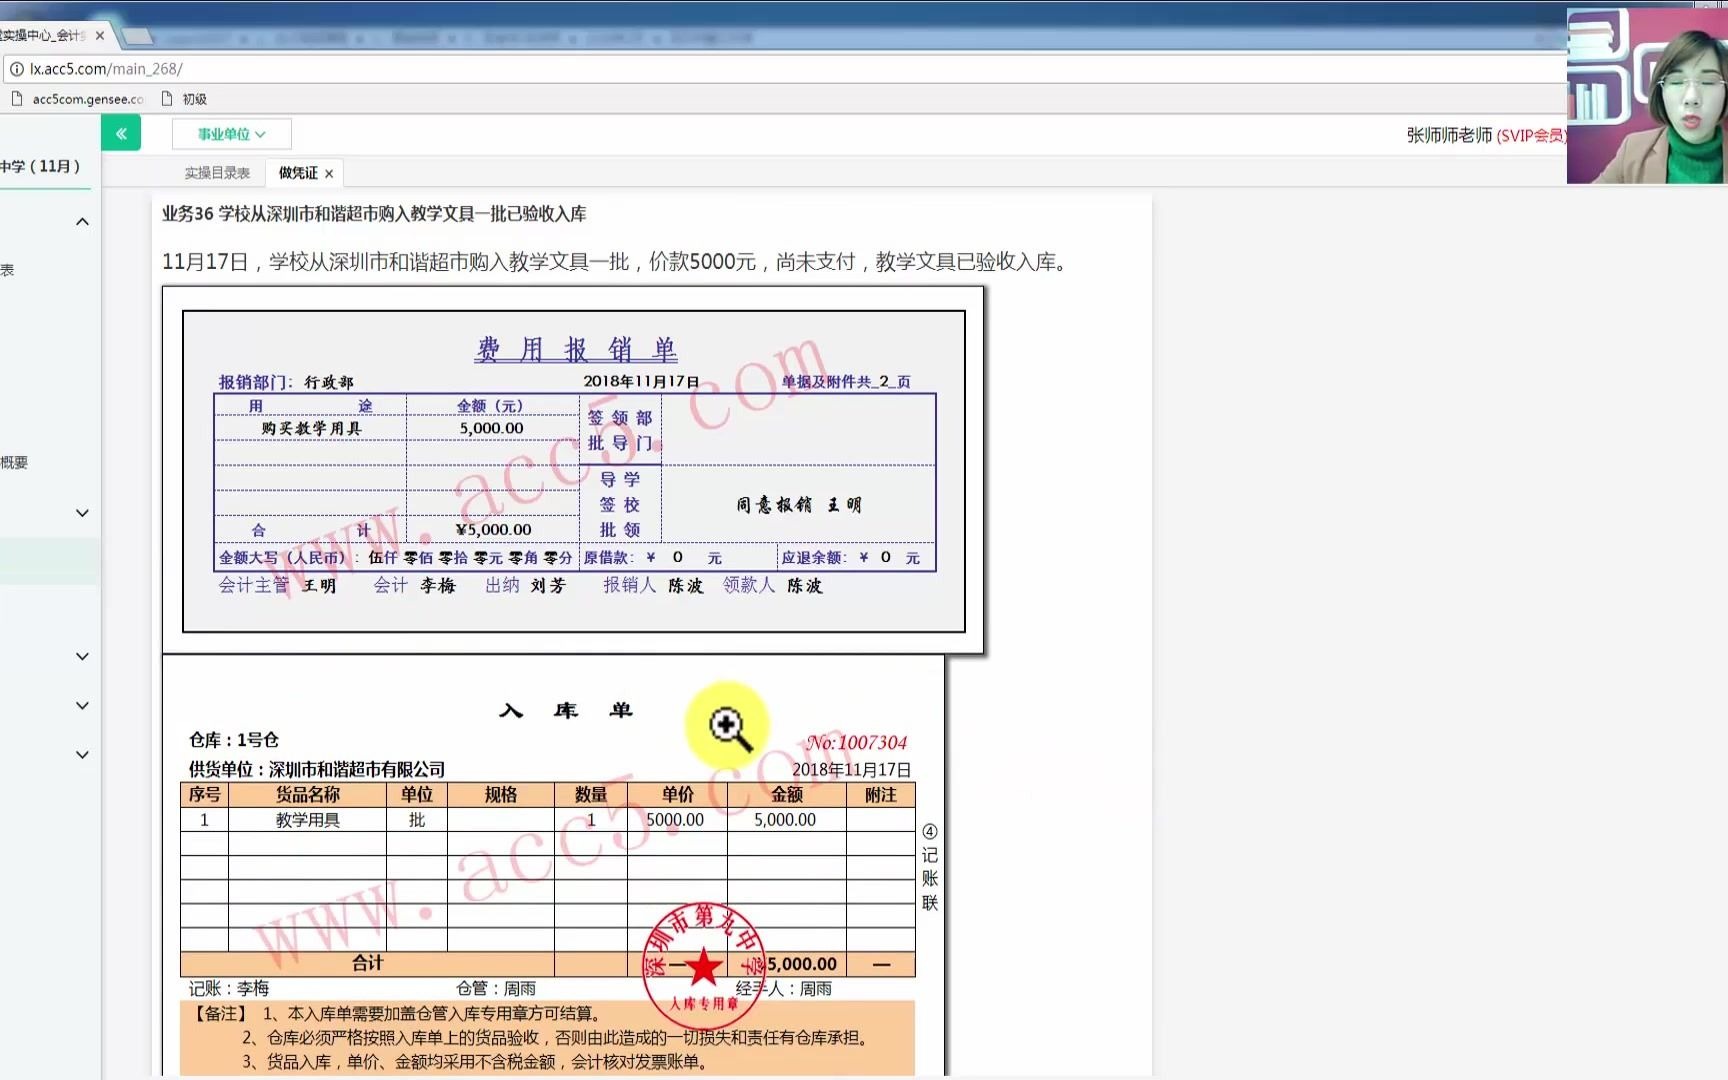1728x1080 pixels.
Task: Click the 合计 row in 入库单 table
Action: 547,964
